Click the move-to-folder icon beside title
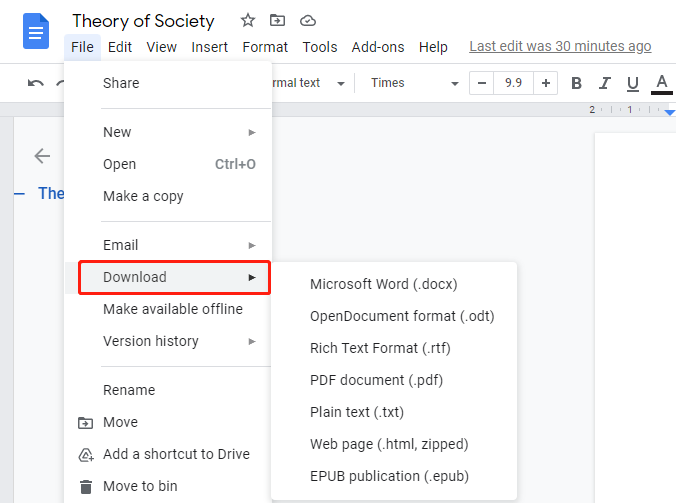676x503 pixels. click(277, 20)
